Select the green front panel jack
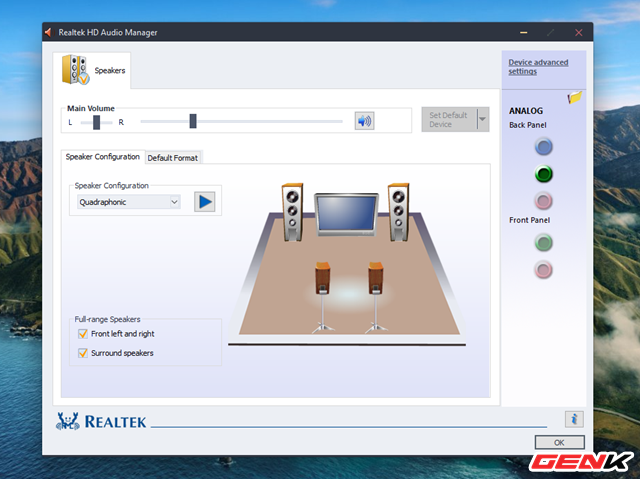The width and height of the screenshot is (640, 479). [544, 241]
